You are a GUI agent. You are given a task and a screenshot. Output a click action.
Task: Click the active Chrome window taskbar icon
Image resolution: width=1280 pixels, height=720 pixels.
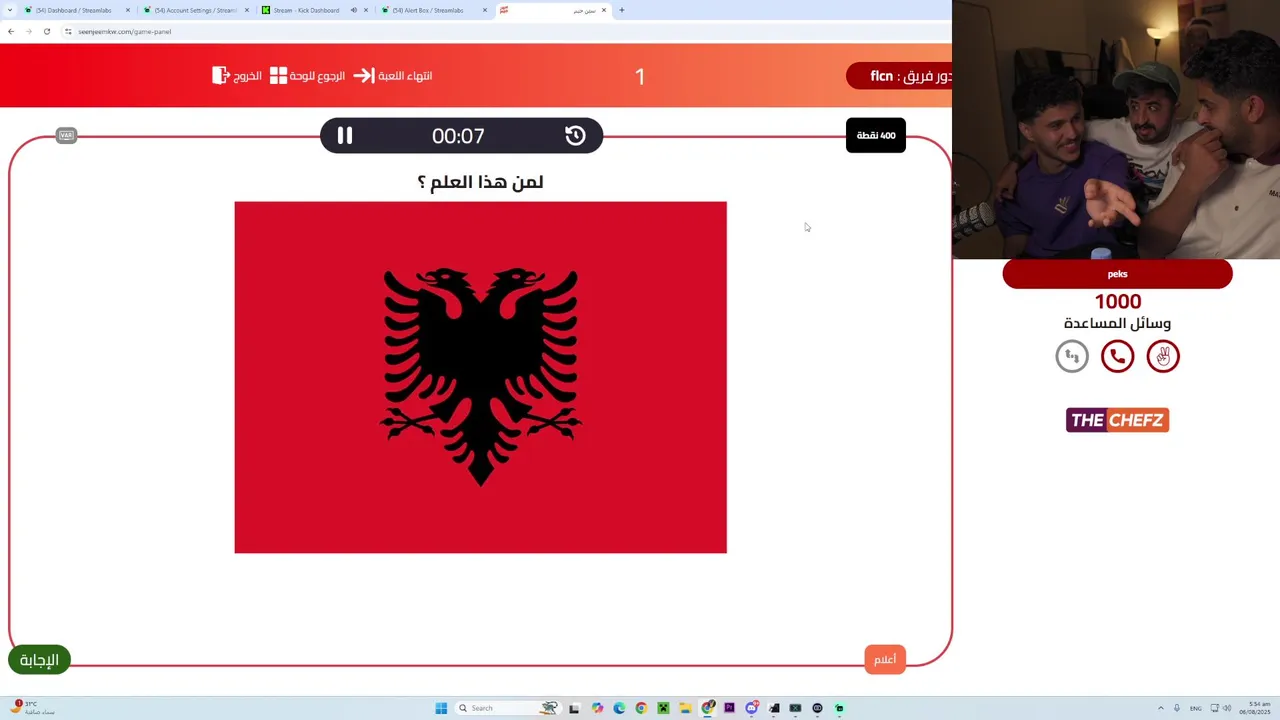(707, 708)
